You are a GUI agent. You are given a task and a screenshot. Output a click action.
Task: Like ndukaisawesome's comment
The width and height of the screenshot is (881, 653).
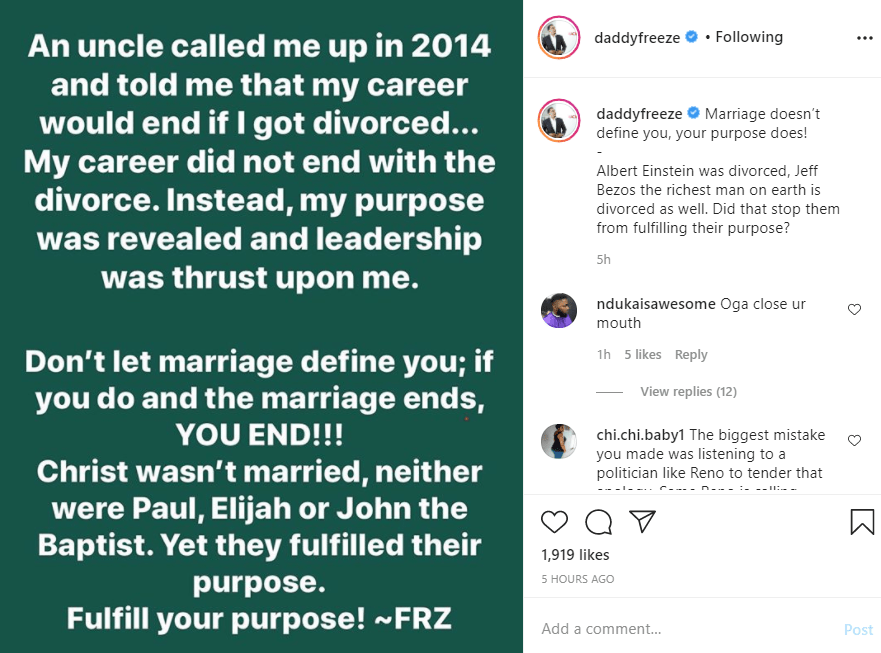pyautogui.click(x=854, y=310)
